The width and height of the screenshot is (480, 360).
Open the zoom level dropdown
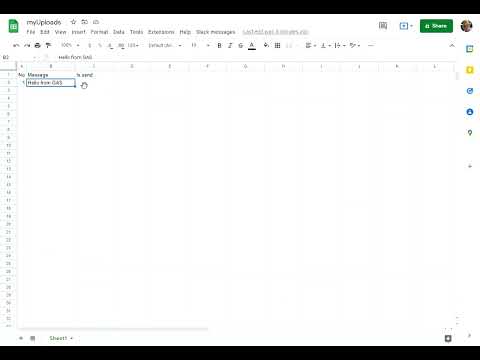coord(71,45)
